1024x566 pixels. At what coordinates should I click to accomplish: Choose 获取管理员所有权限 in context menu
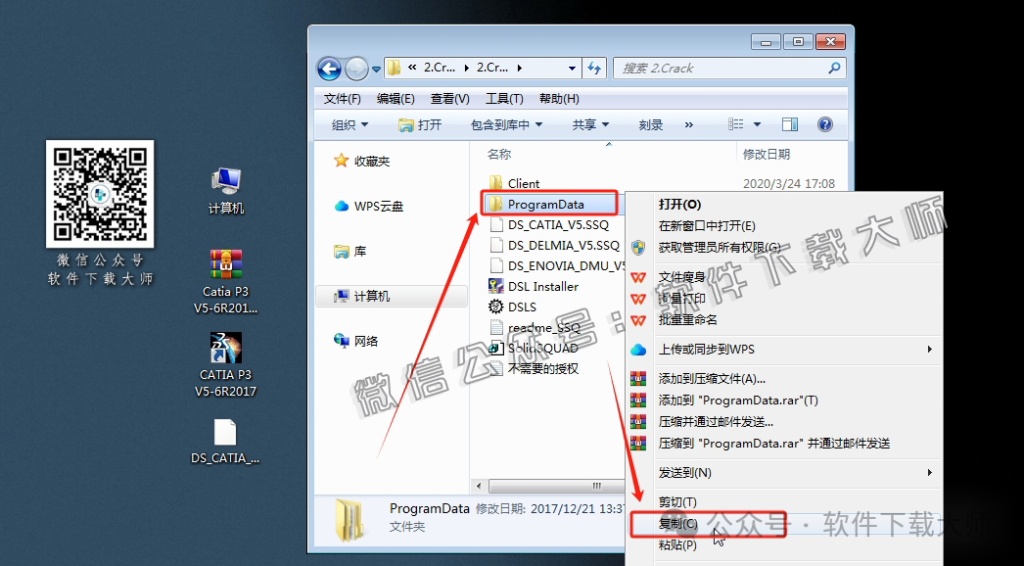(719, 247)
